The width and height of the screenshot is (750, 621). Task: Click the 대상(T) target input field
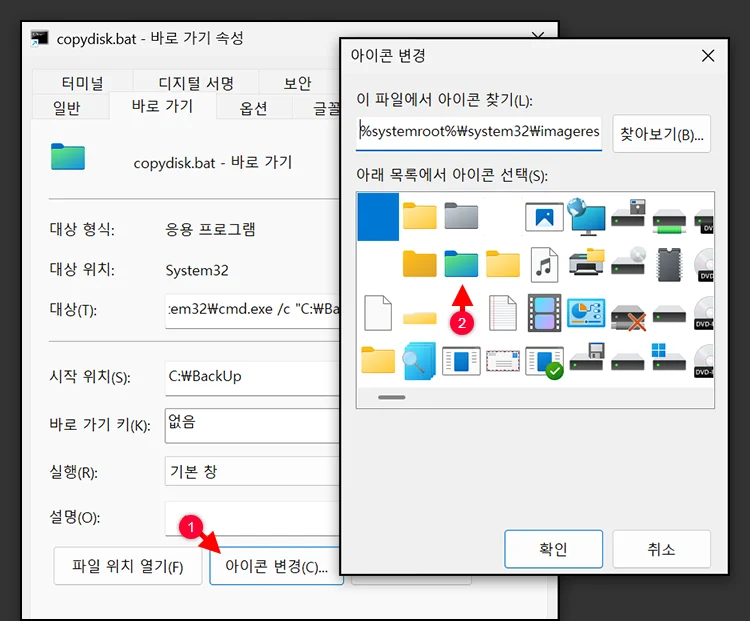point(253,310)
